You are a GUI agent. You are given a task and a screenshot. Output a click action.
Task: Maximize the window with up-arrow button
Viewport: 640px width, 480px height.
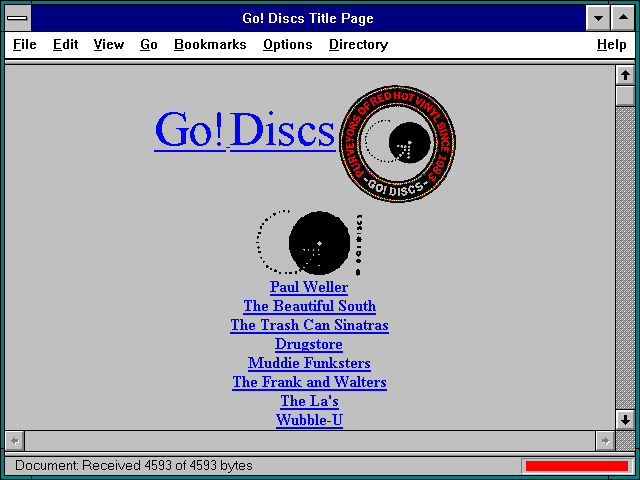[623, 18]
